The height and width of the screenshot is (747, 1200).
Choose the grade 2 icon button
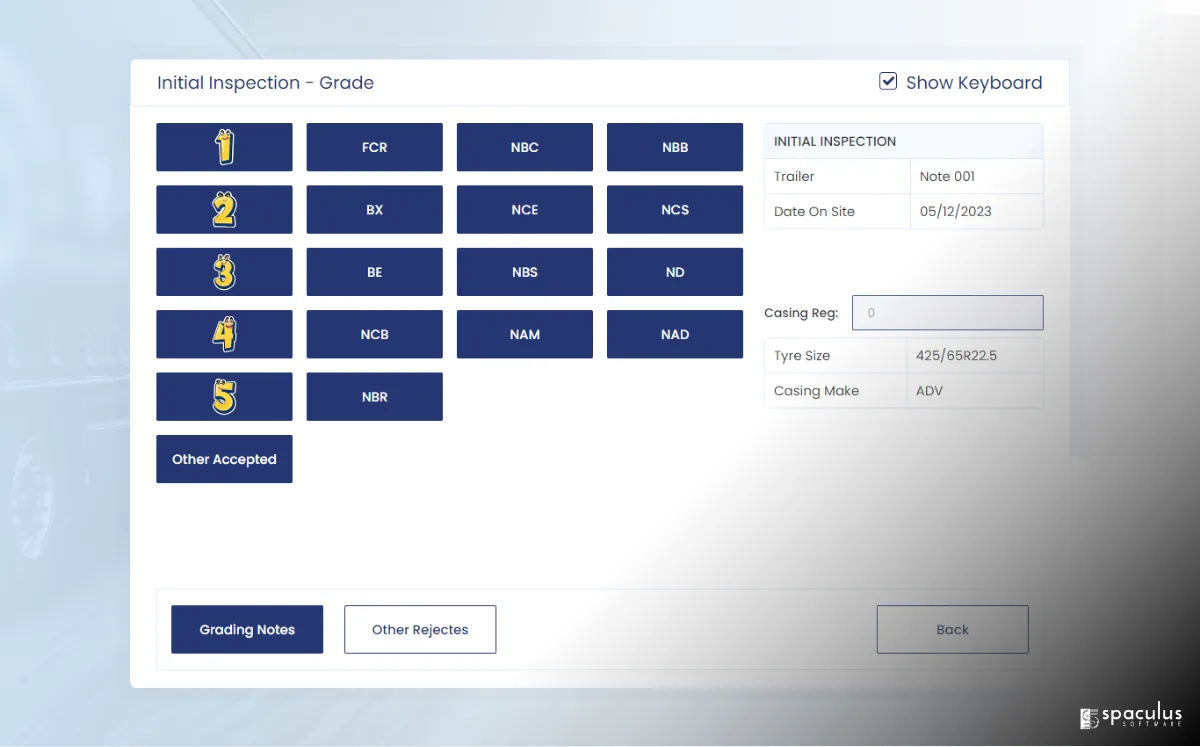(224, 210)
